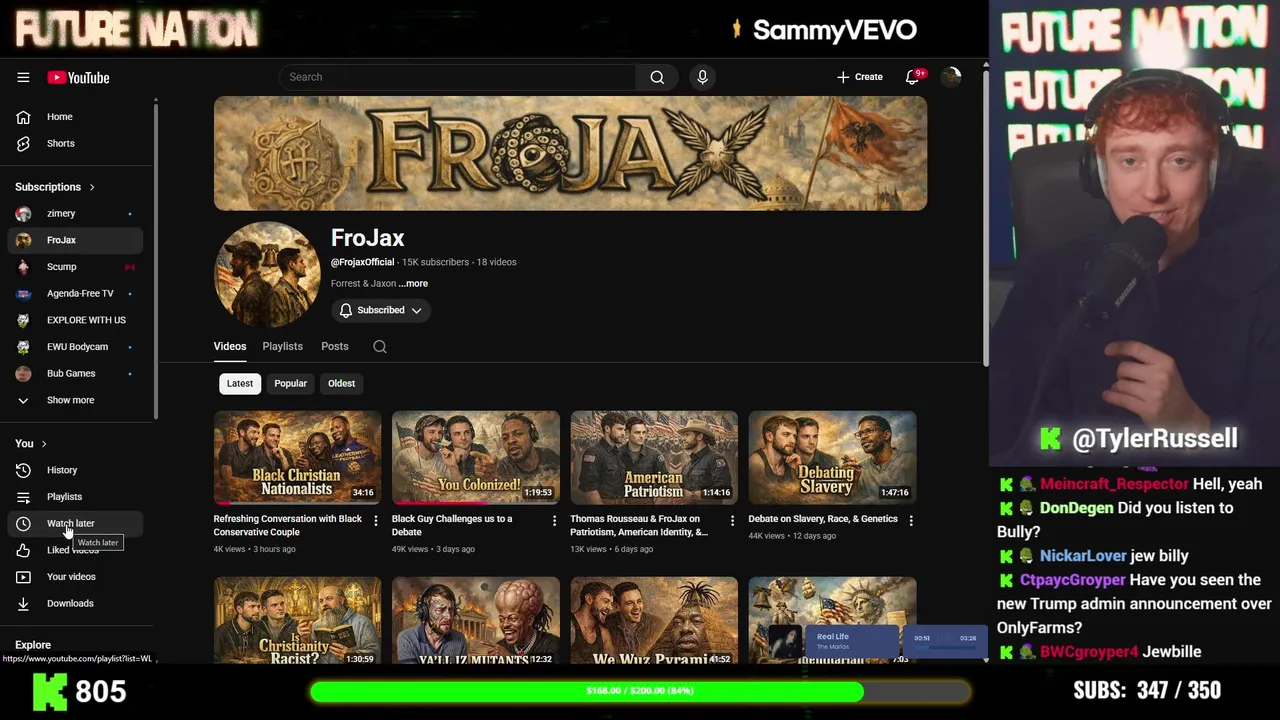Select FroJax in the subscriptions list

click(x=76, y=240)
